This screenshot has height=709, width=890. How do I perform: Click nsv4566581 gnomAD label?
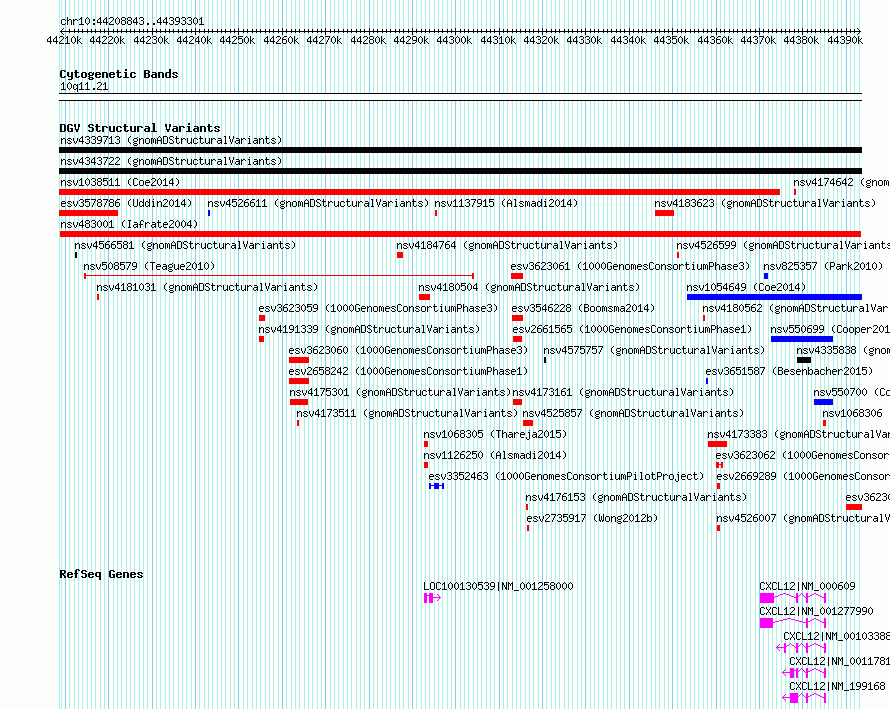coord(185,245)
